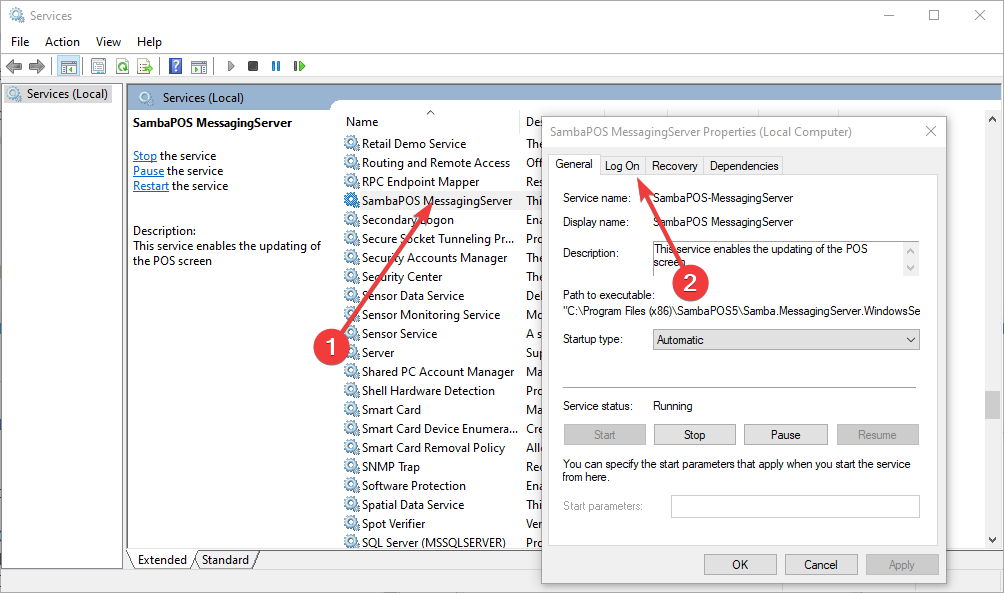
Task: Click the Pause button in Properties
Action: pos(786,435)
